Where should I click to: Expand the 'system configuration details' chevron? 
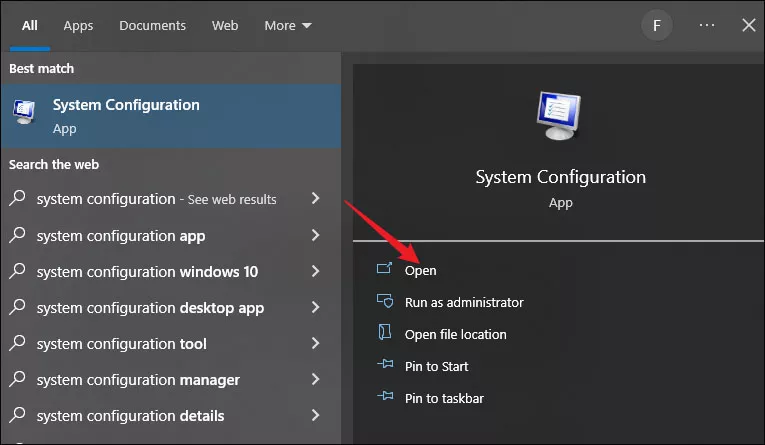[x=316, y=415]
